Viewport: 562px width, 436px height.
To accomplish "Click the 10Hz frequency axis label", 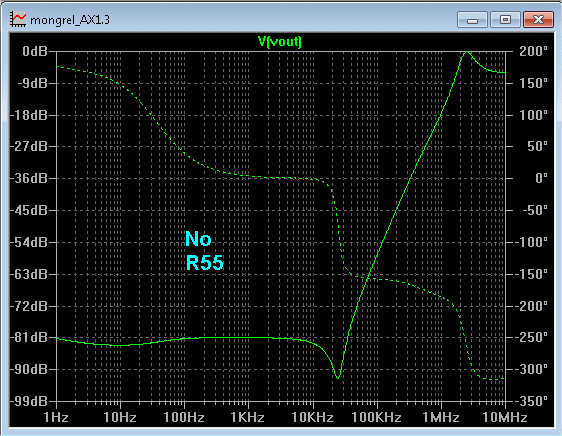I will pos(120,417).
